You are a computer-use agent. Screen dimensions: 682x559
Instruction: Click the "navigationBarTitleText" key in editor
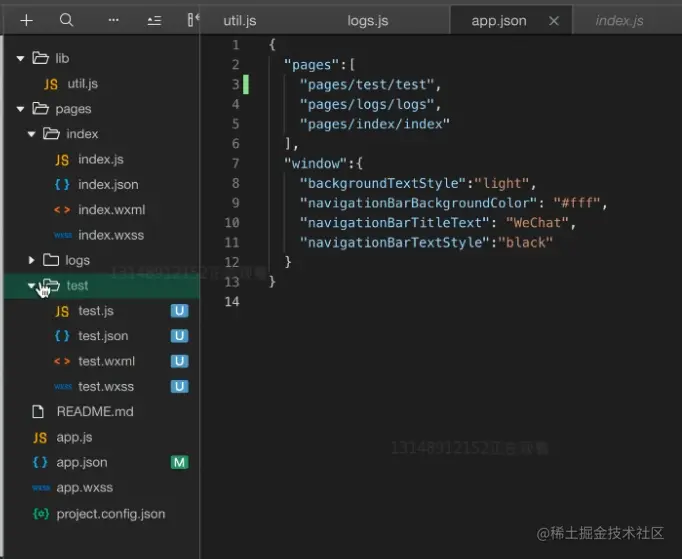pyautogui.click(x=395, y=223)
